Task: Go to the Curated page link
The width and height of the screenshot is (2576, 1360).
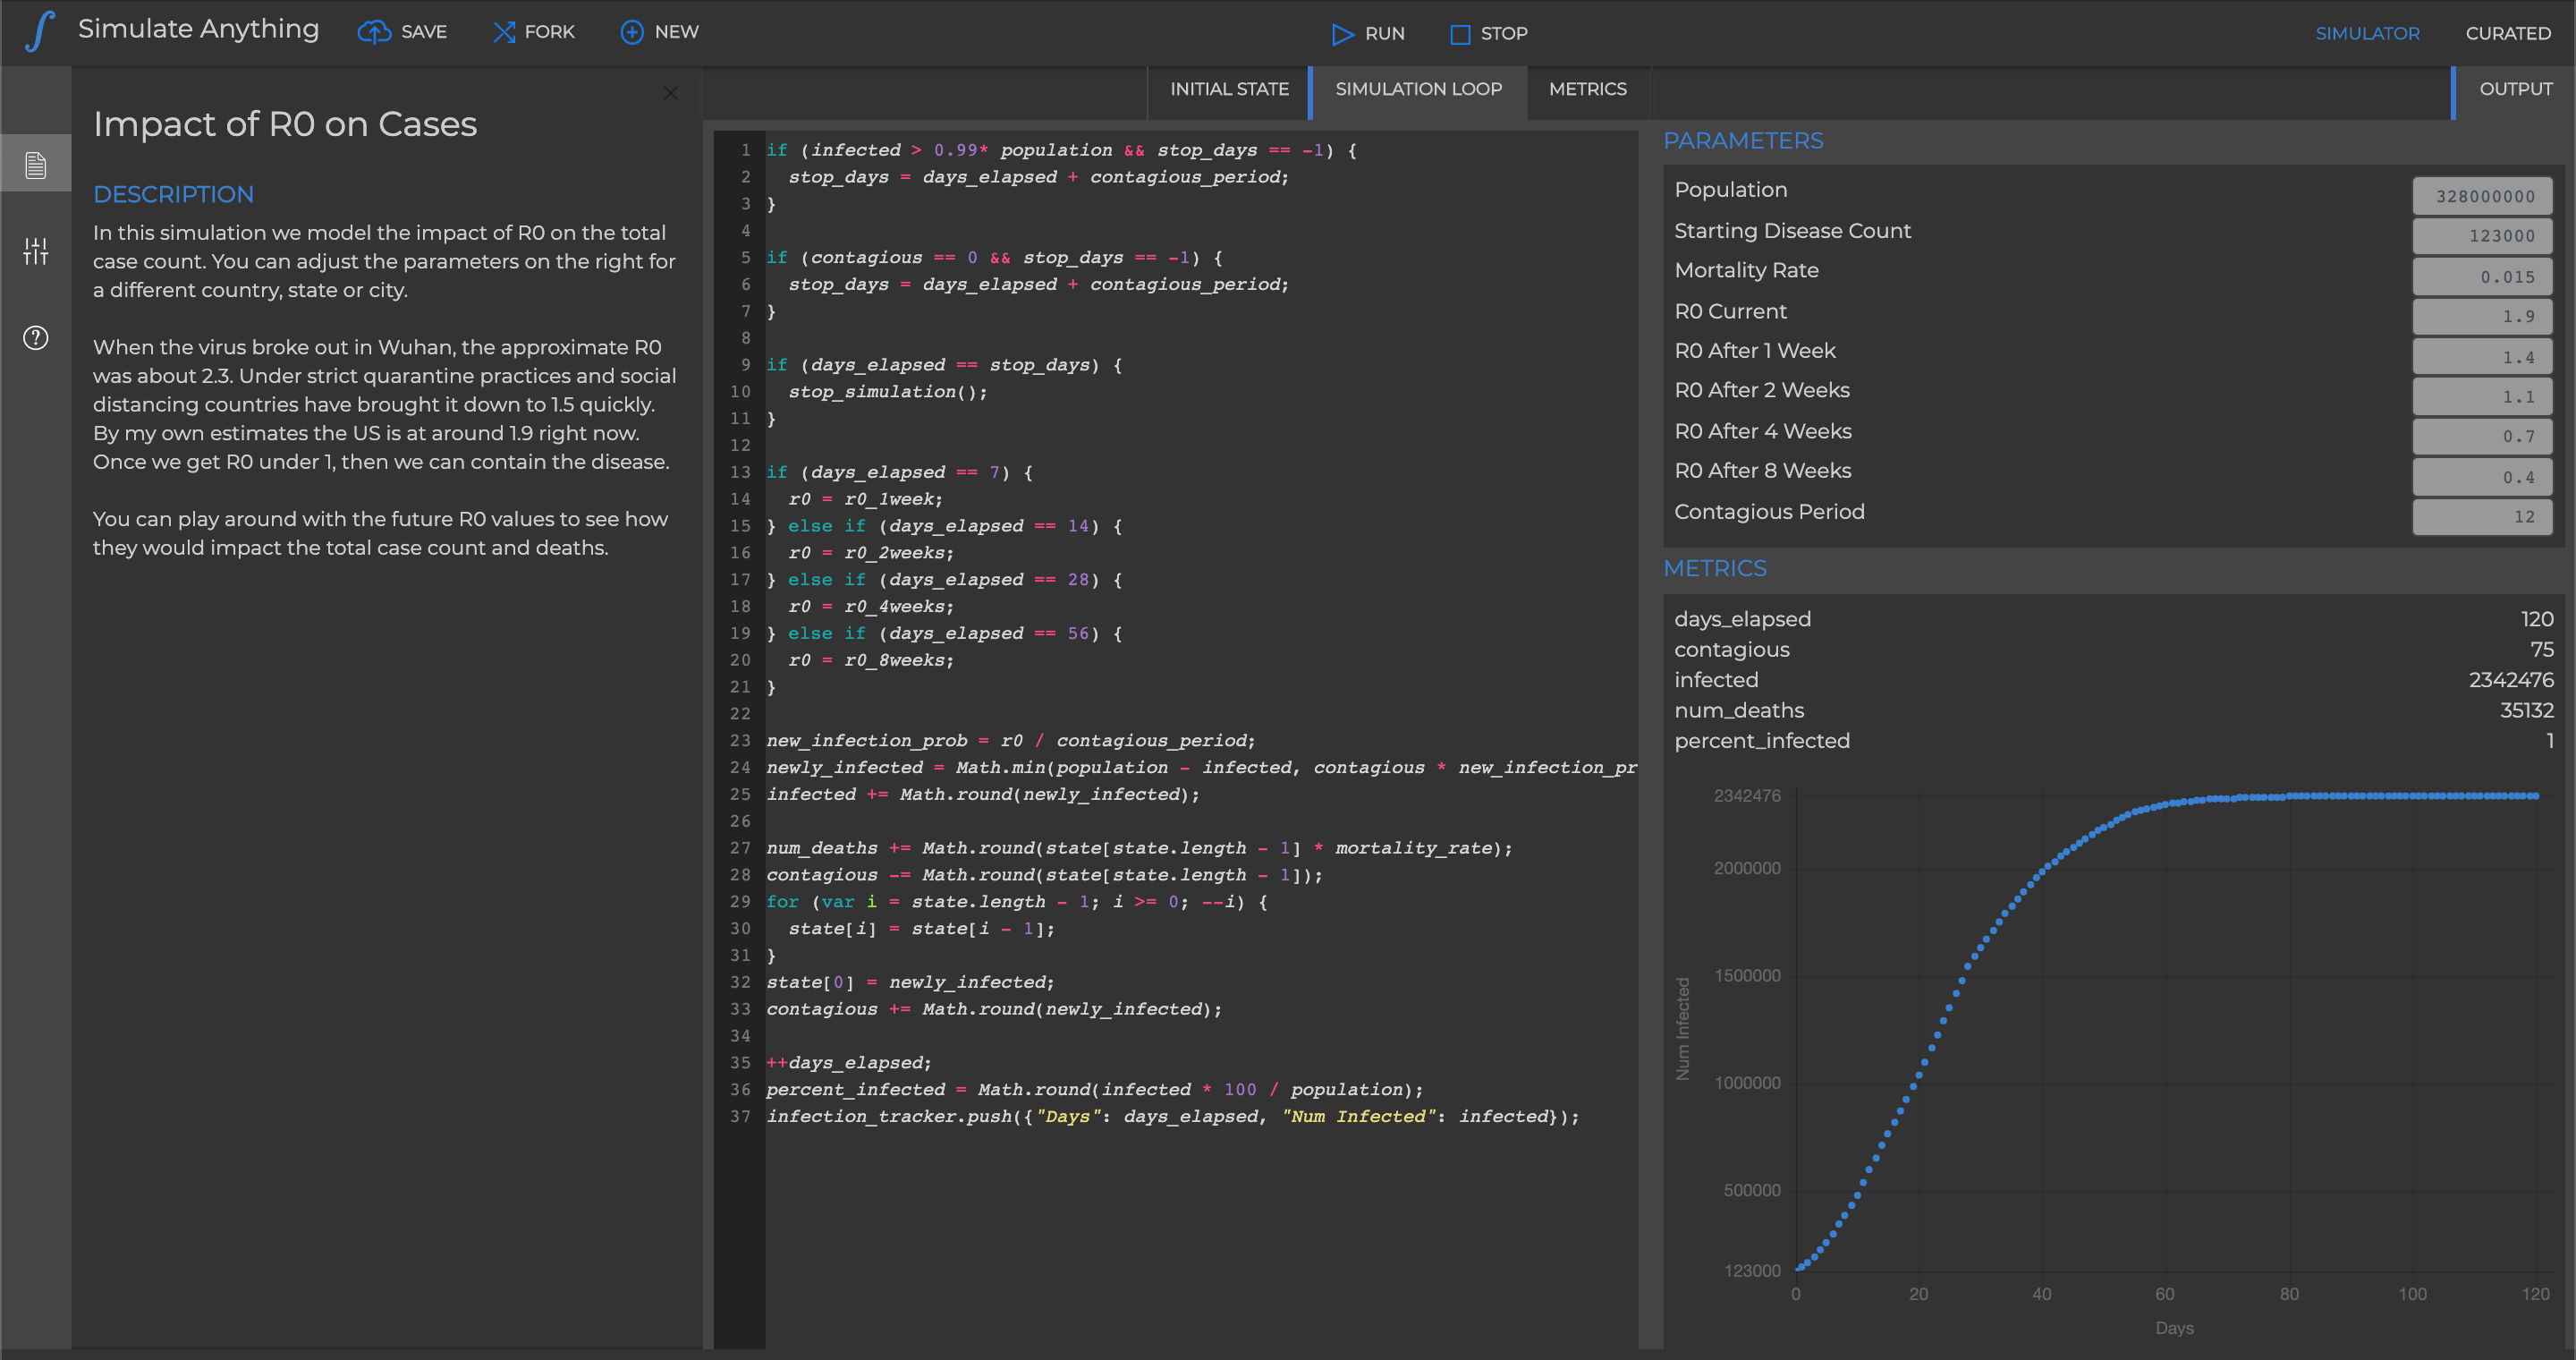Action: [x=2507, y=33]
